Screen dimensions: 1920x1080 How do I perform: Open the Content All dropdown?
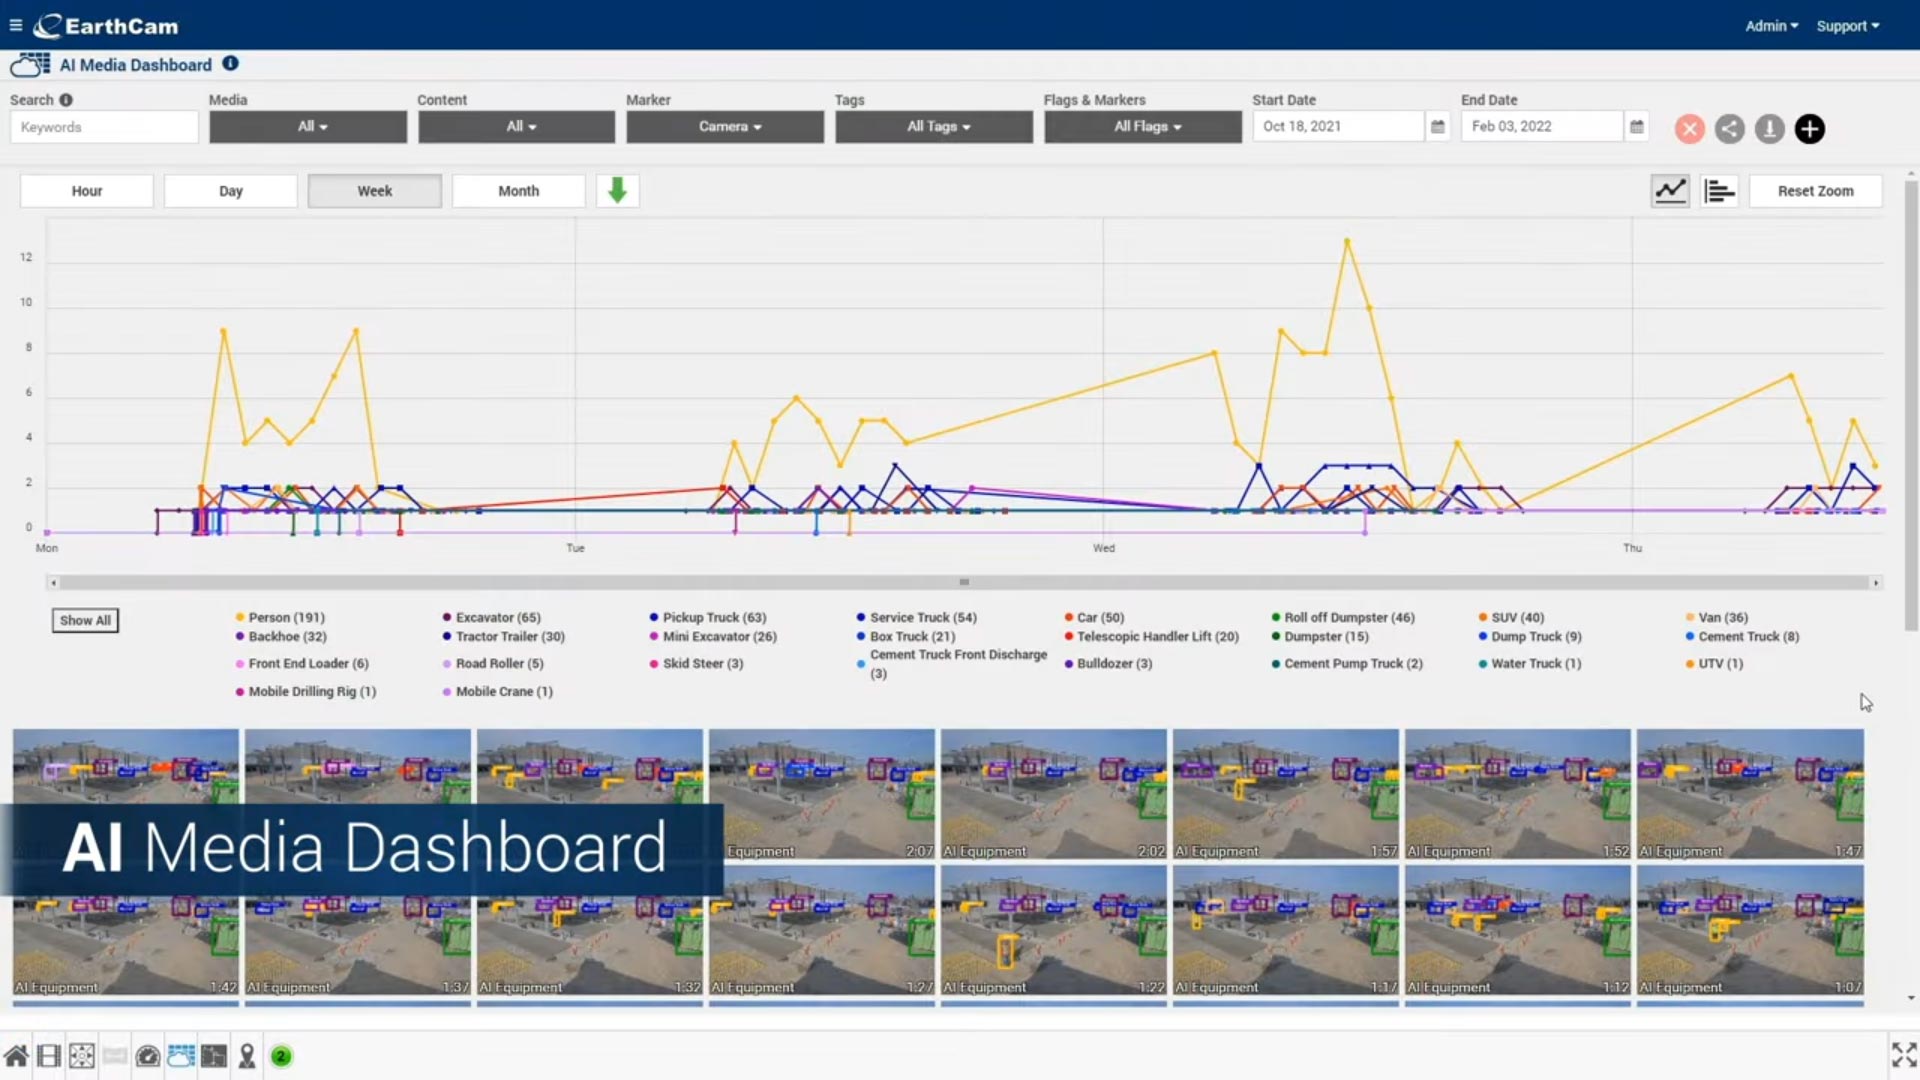tap(517, 127)
